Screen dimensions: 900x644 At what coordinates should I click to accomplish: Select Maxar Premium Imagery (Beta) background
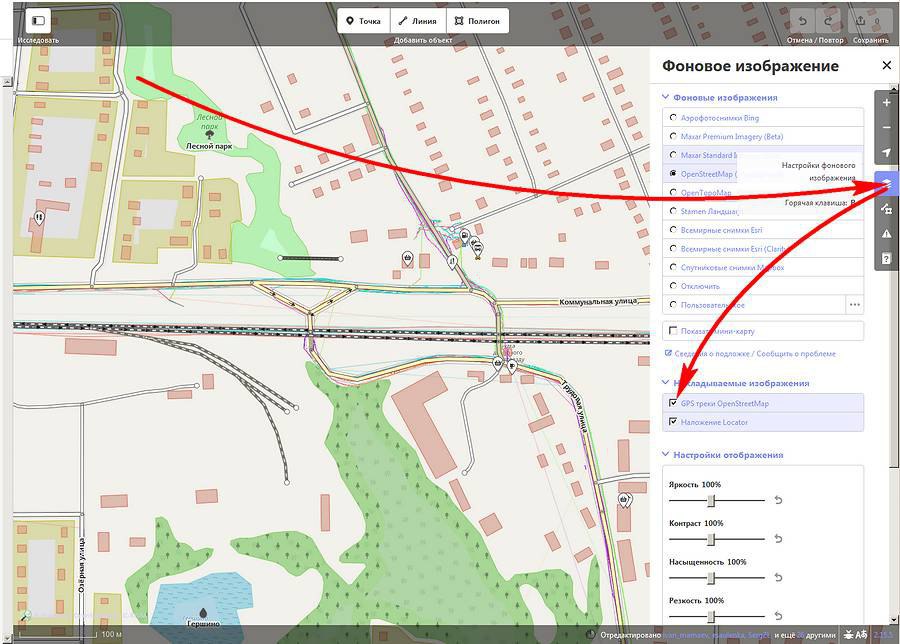[x=763, y=137]
